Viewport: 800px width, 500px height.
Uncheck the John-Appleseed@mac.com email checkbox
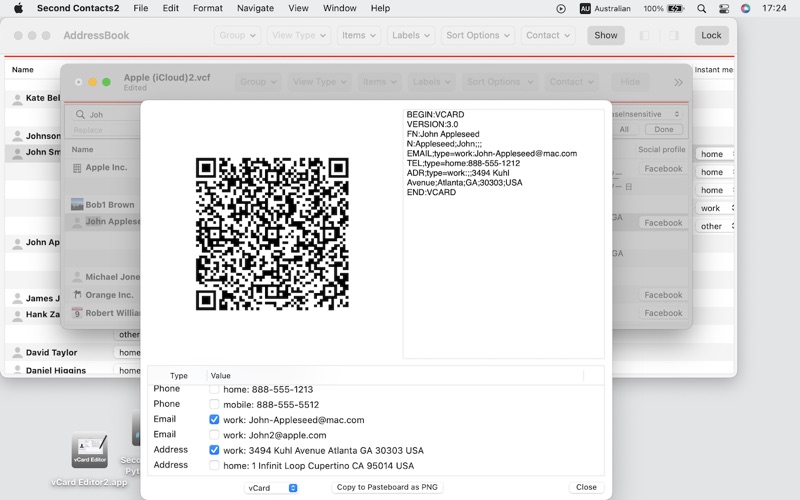tap(214, 420)
